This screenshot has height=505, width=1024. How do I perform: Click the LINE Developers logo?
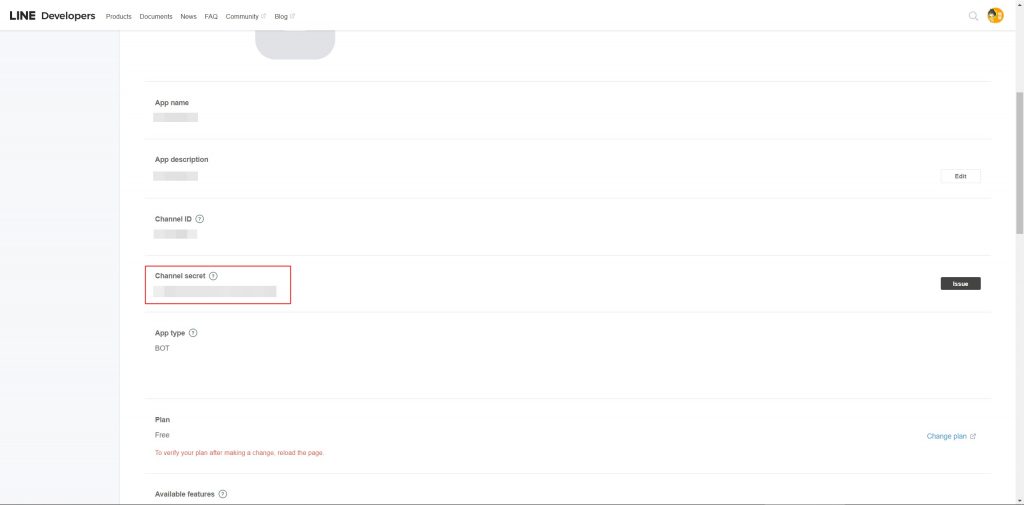click(52, 16)
